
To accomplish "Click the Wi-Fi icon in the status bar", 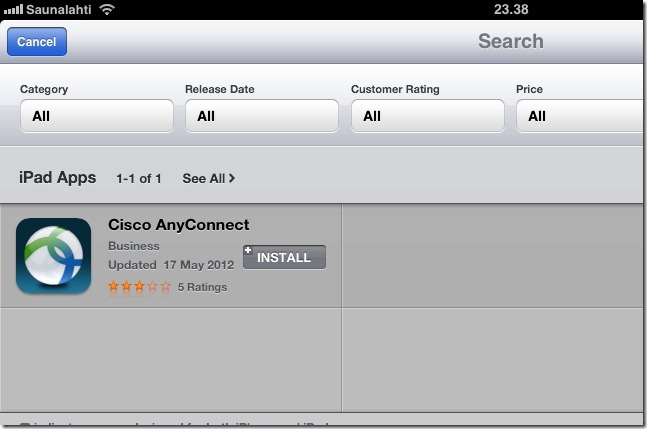I will pos(106,9).
